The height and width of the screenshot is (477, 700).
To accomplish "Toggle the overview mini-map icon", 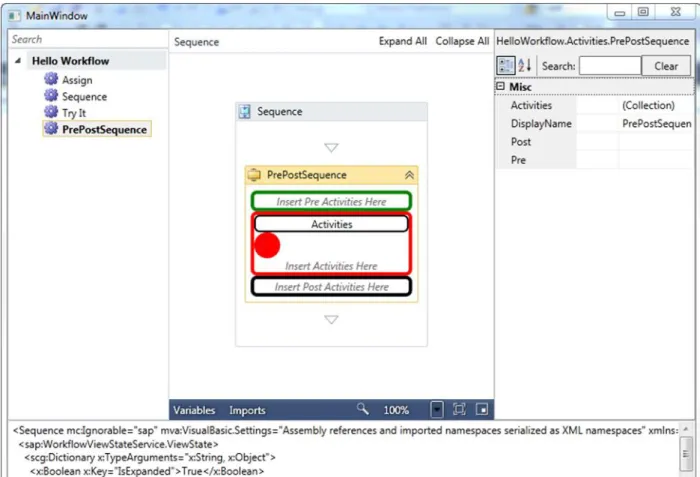I will [x=482, y=409].
